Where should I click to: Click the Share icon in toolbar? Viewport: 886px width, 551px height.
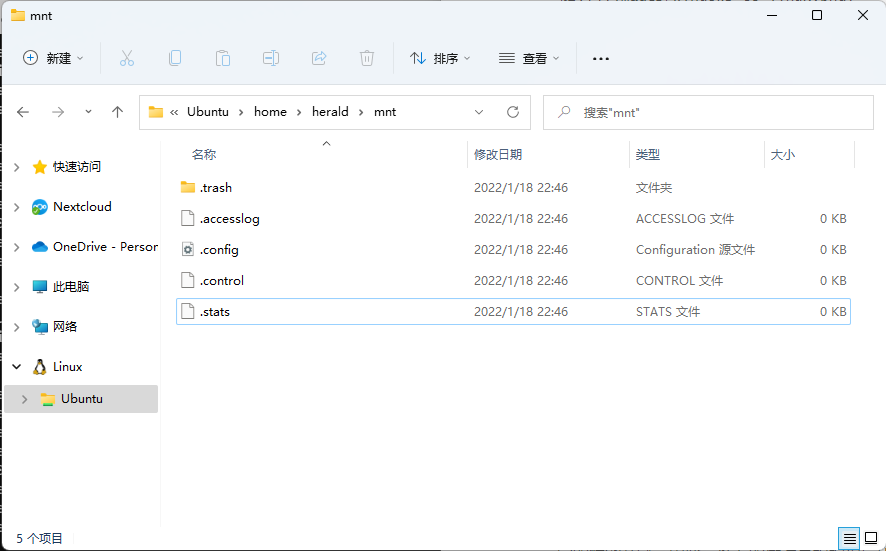(x=319, y=58)
